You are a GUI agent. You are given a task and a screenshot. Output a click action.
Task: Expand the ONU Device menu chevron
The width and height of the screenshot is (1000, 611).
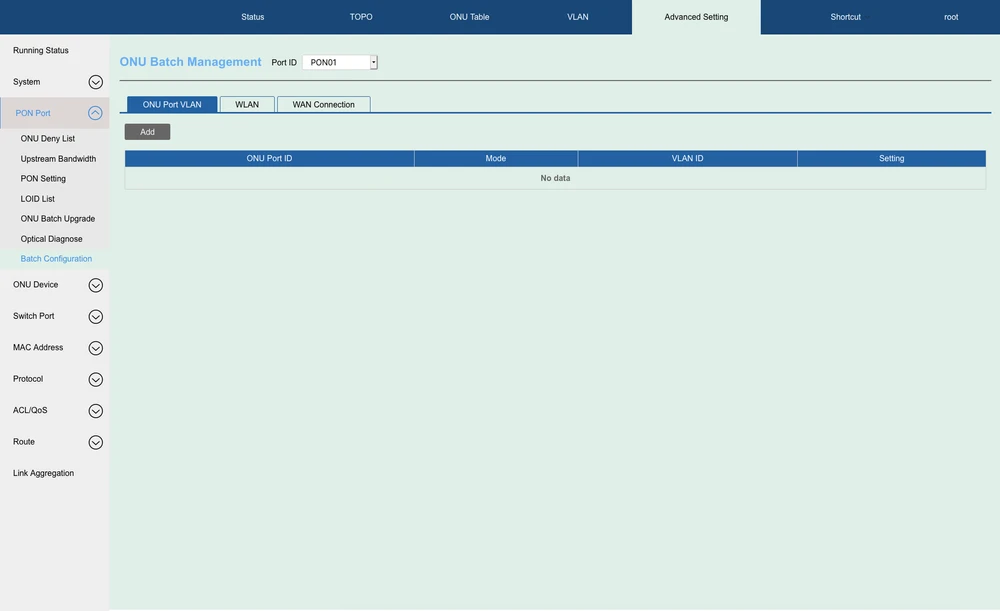[95, 285]
